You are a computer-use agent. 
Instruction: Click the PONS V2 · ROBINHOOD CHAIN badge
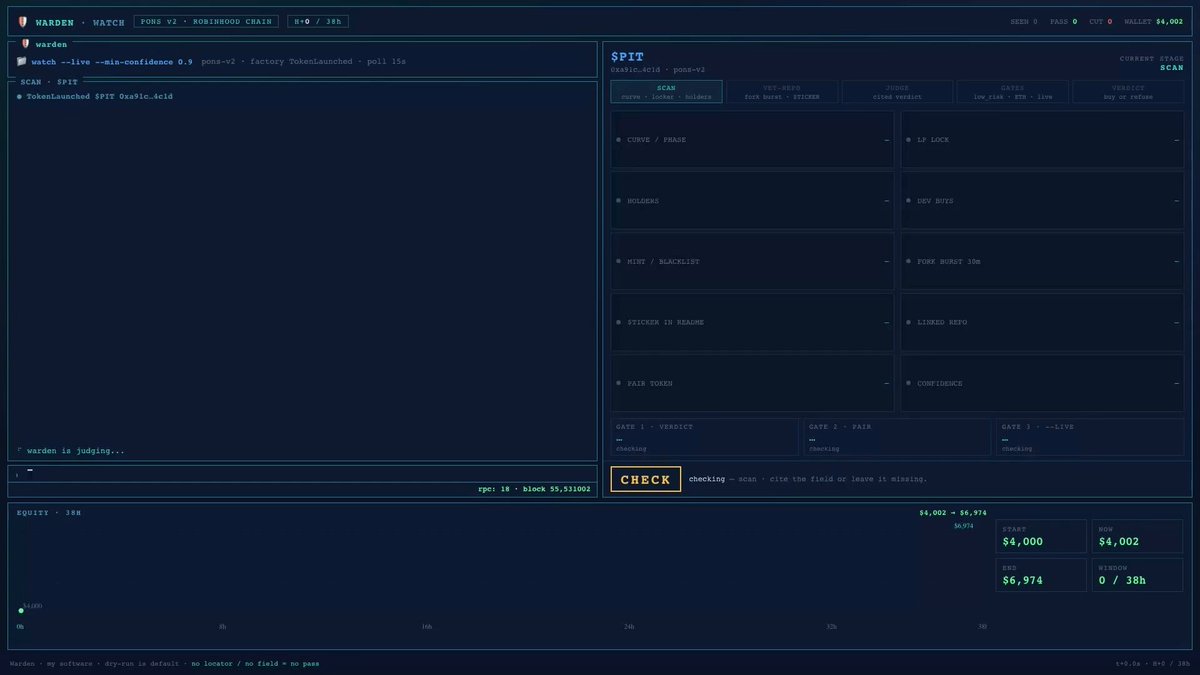tap(207, 21)
